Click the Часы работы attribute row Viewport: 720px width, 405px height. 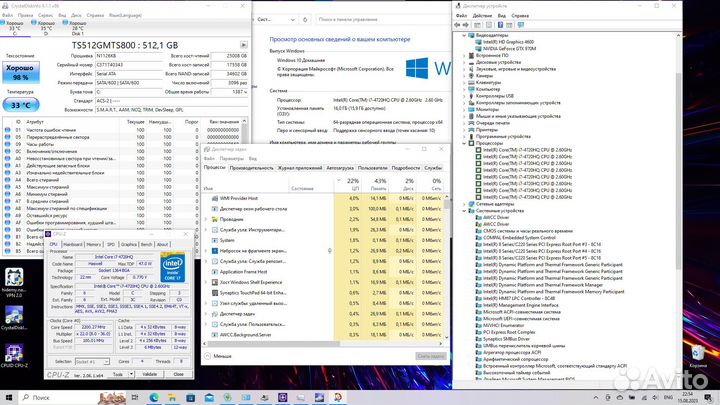coord(123,144)
